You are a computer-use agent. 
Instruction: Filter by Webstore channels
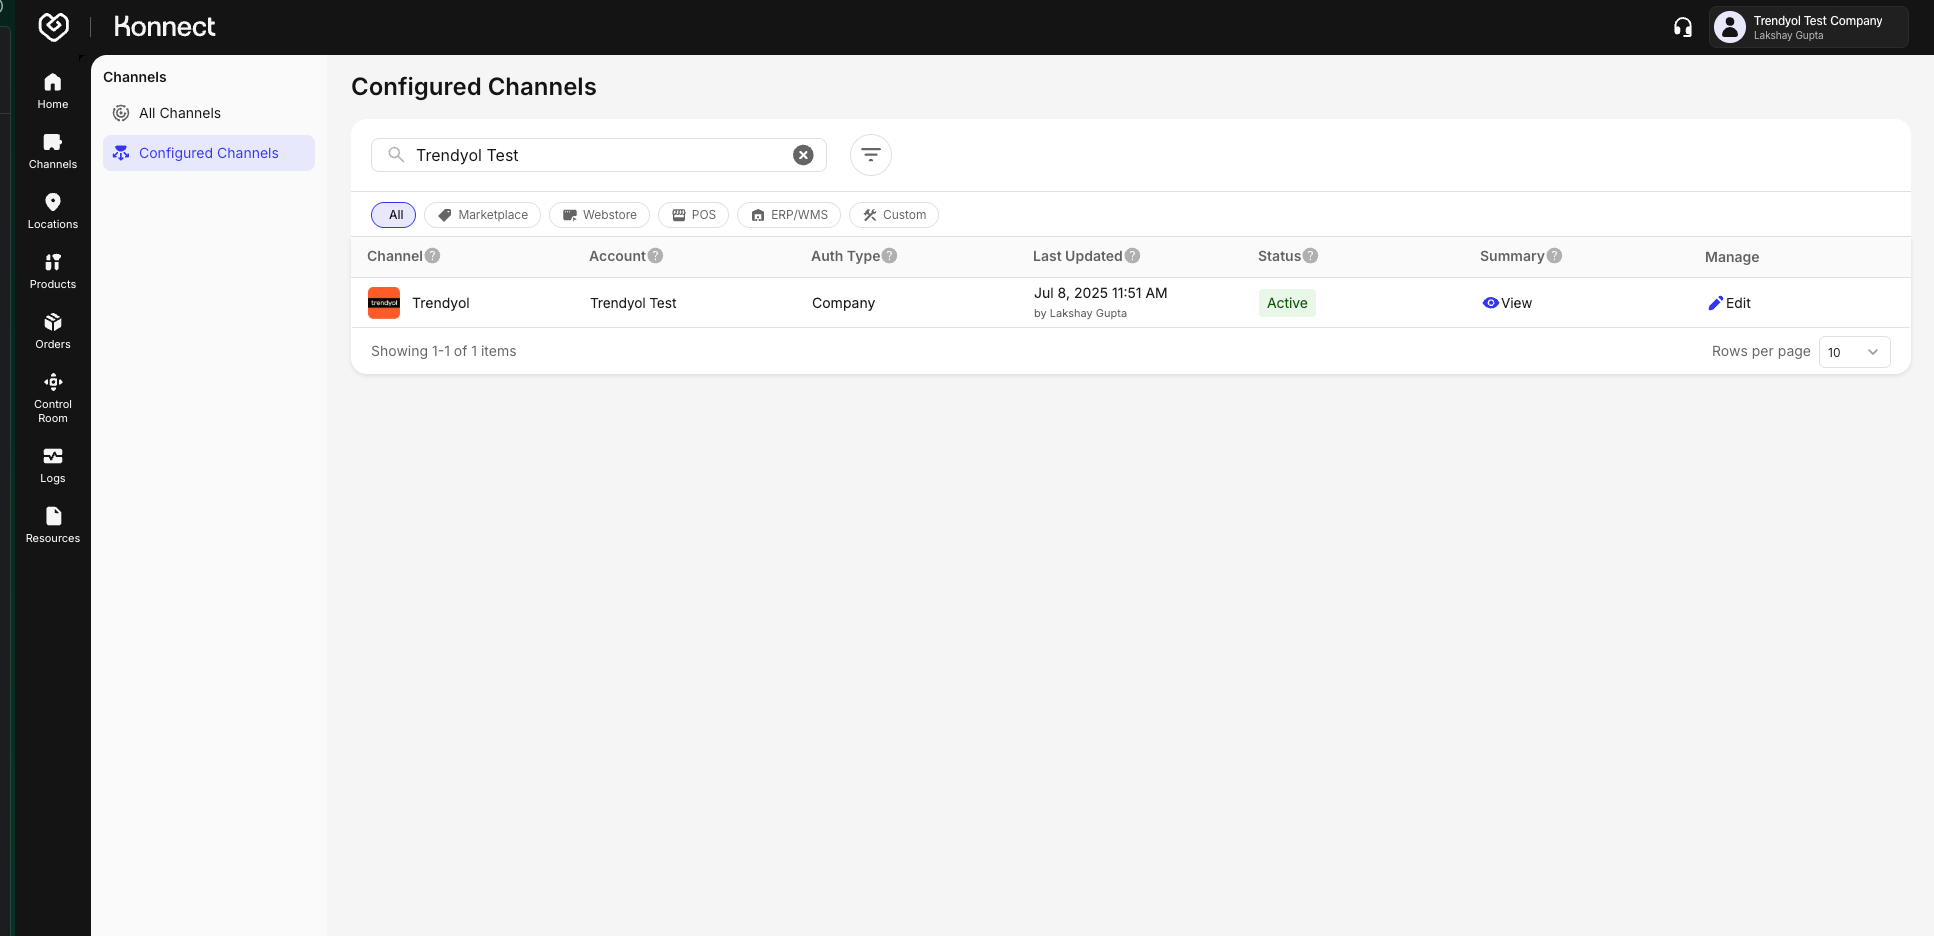[x=599, y=215]
